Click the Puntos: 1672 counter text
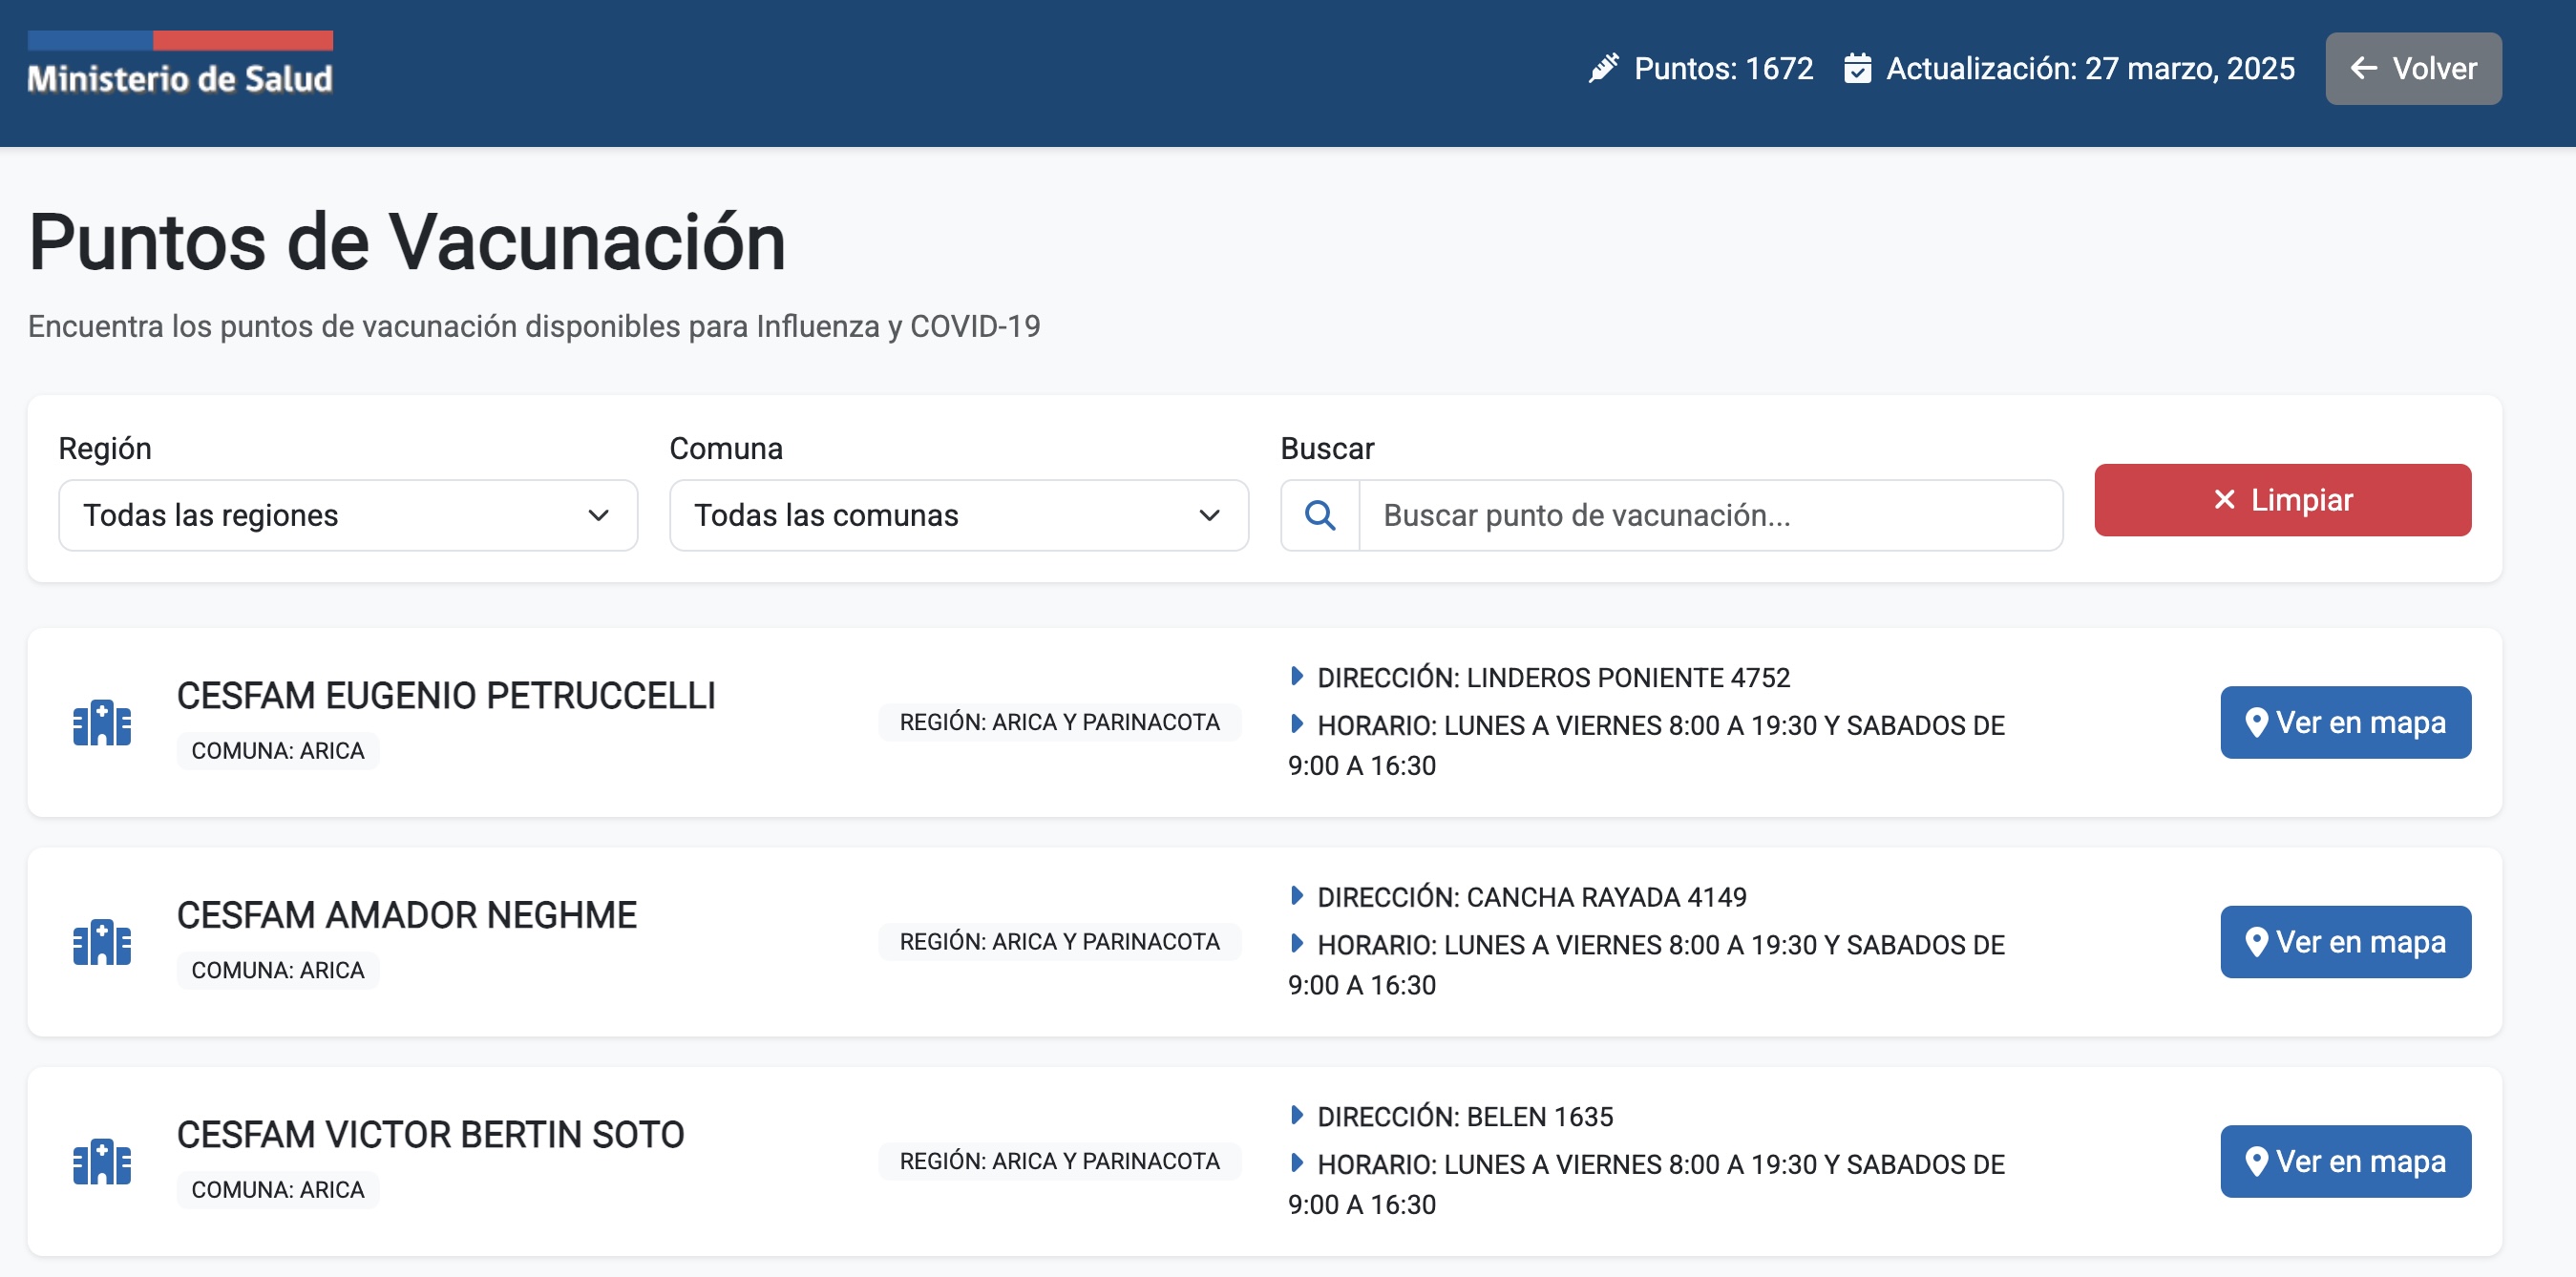 pos(1723,68)
